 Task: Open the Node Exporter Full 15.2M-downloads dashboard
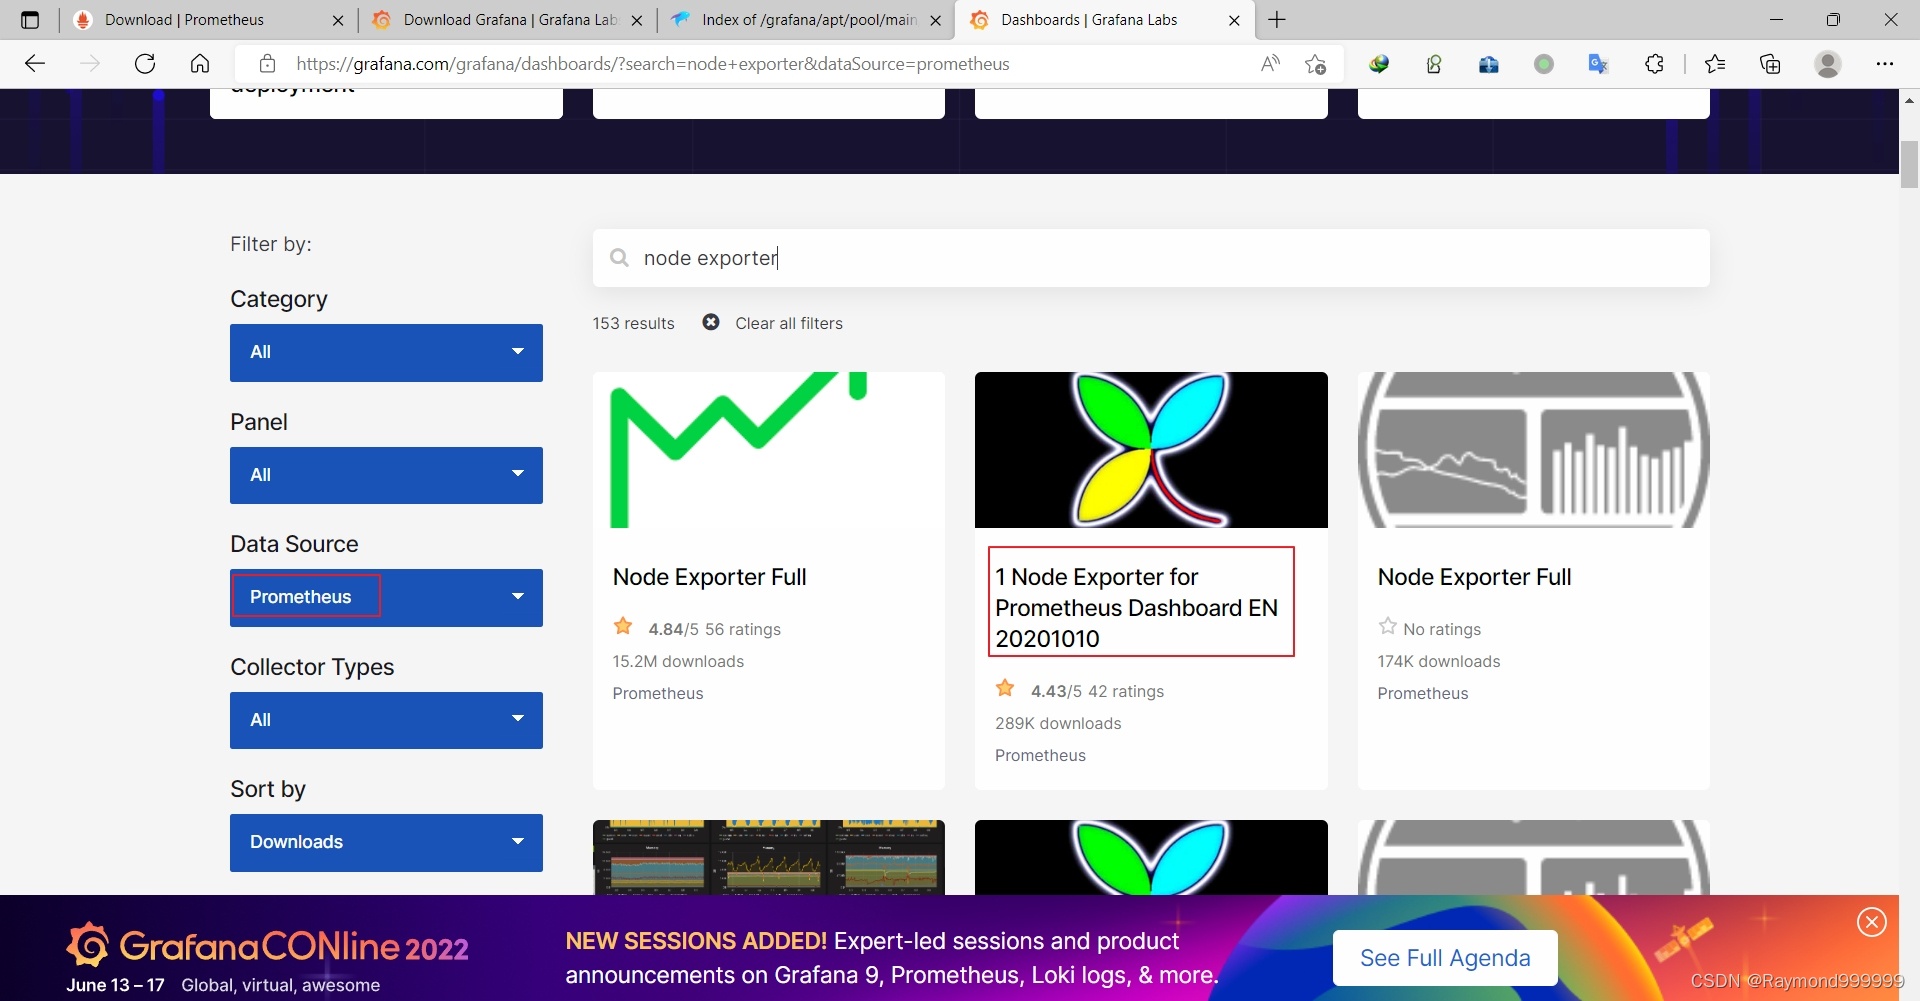(x=709, y=577)
